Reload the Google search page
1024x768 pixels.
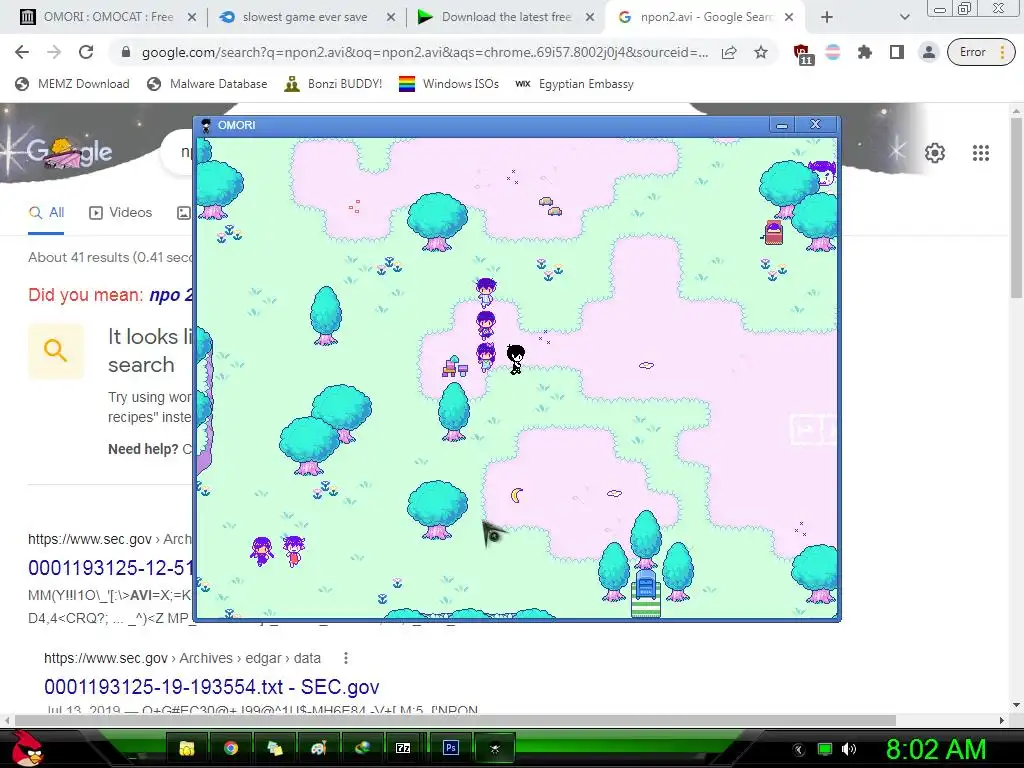point(86,52)
